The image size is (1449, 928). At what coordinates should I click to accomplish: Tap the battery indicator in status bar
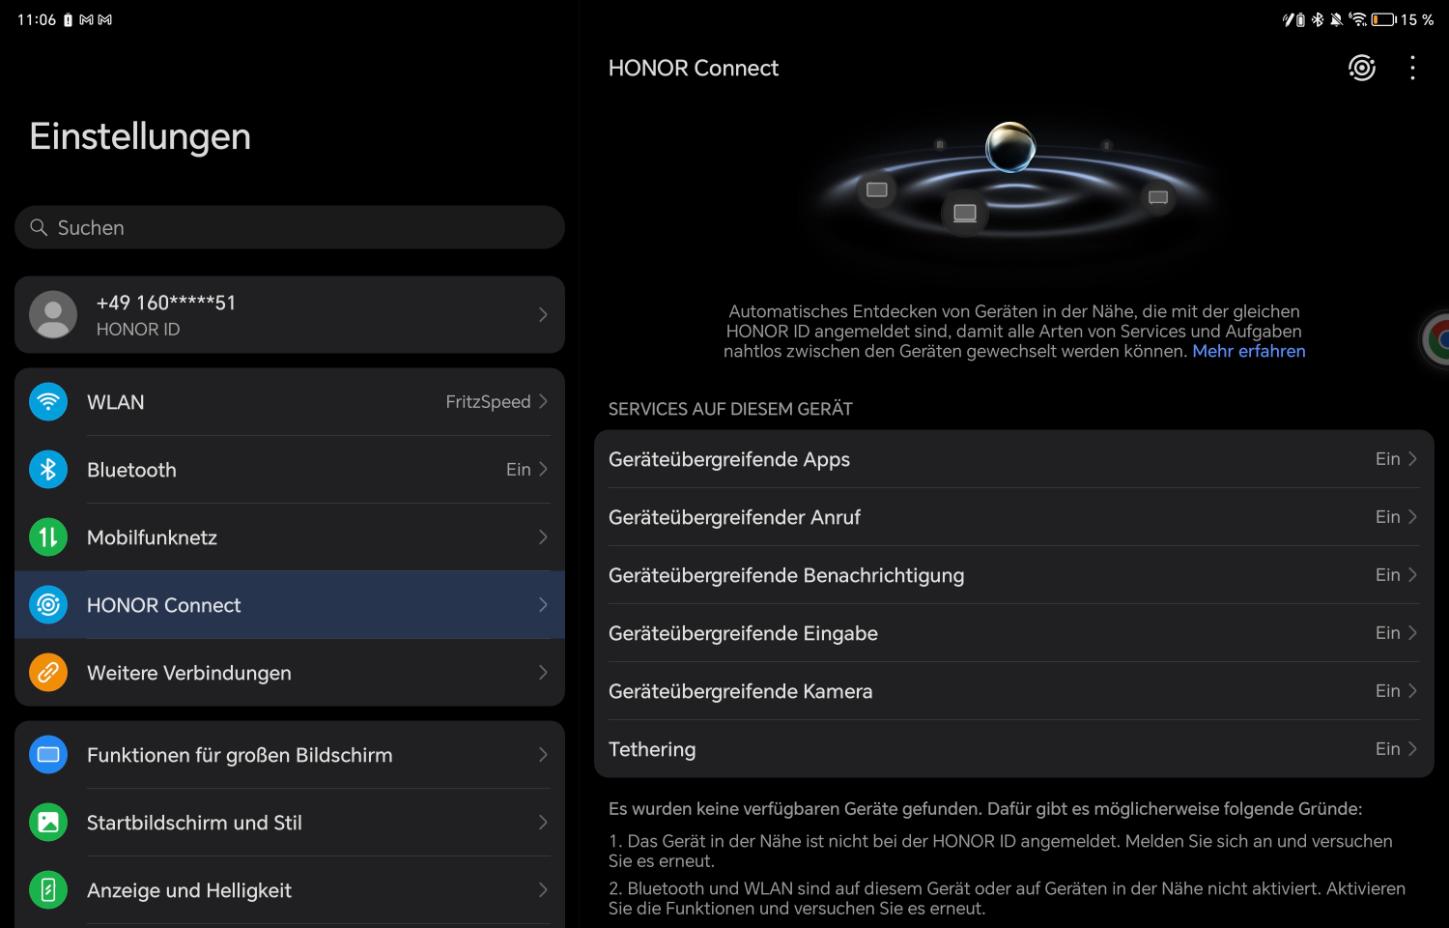1383,19
